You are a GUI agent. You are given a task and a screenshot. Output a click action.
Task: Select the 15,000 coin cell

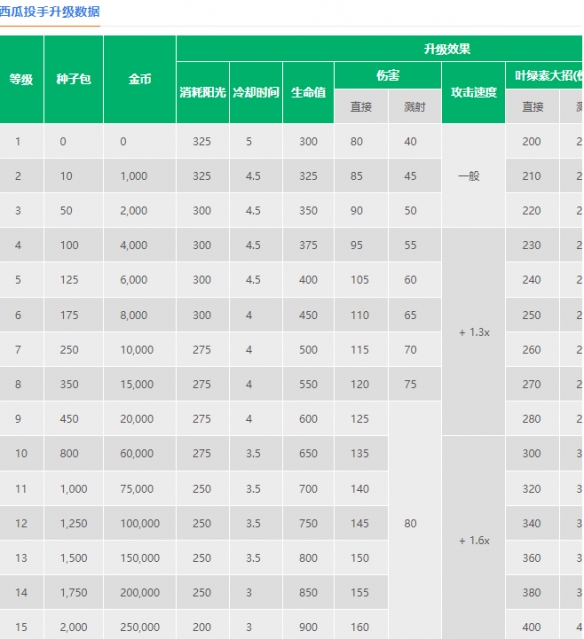140,384
